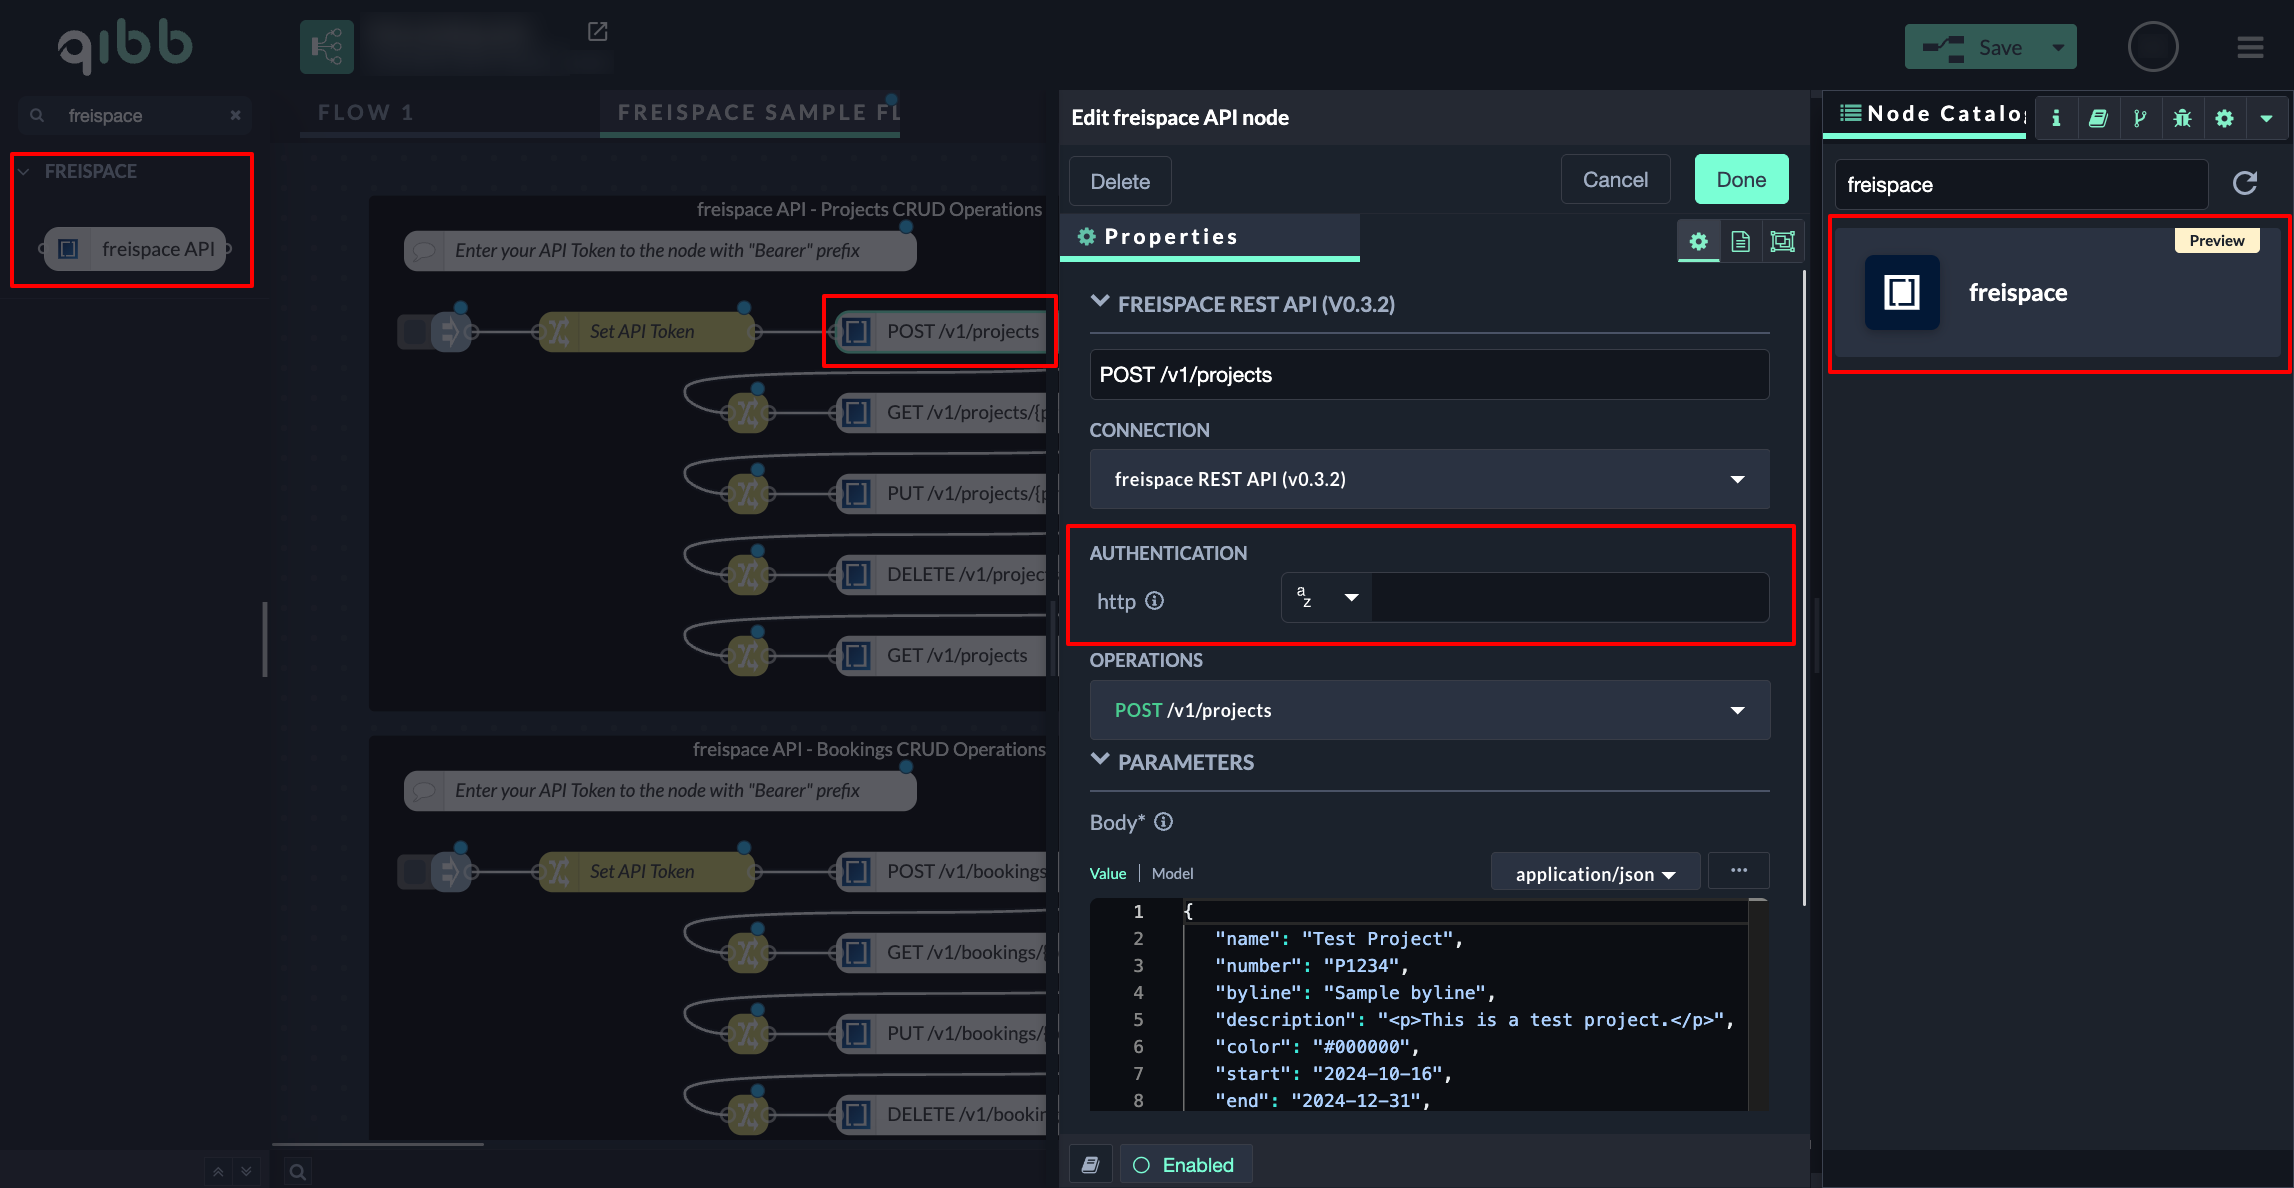
Task: Open the sidebar help book icon
Action: 2098,118
